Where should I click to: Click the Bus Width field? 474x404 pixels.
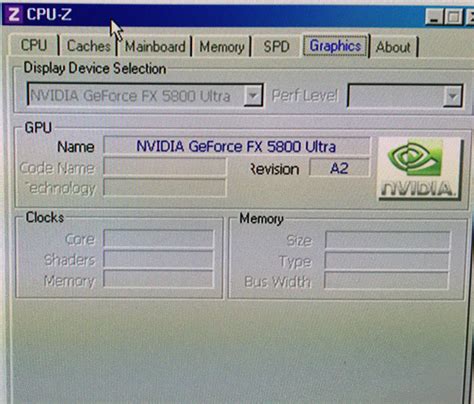click(387, 281)
